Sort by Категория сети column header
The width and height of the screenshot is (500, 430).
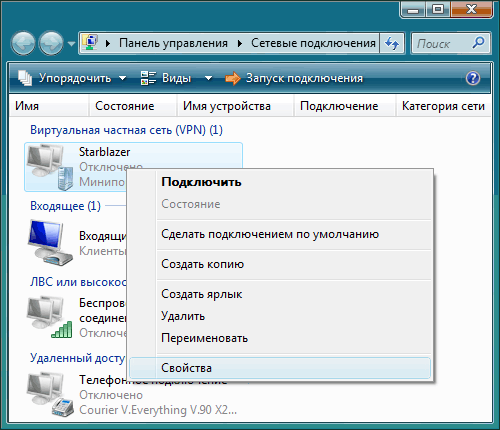click(x=443, y=106)
